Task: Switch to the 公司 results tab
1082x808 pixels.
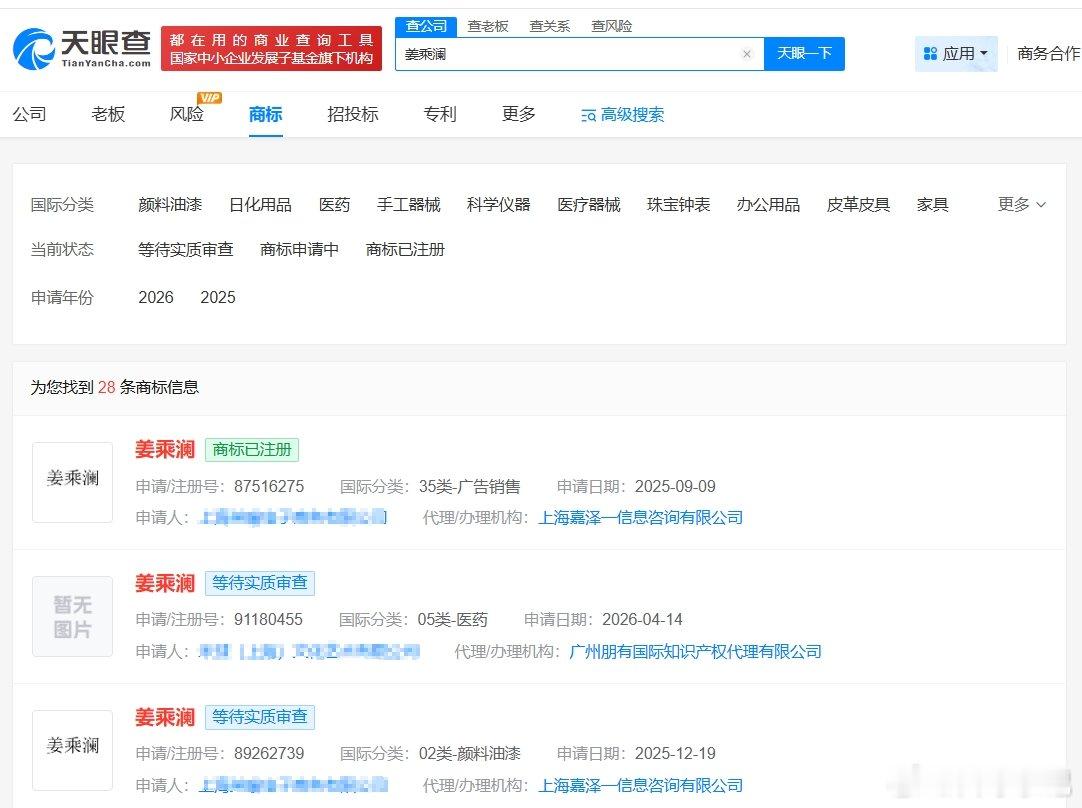Action: (30, 114)
